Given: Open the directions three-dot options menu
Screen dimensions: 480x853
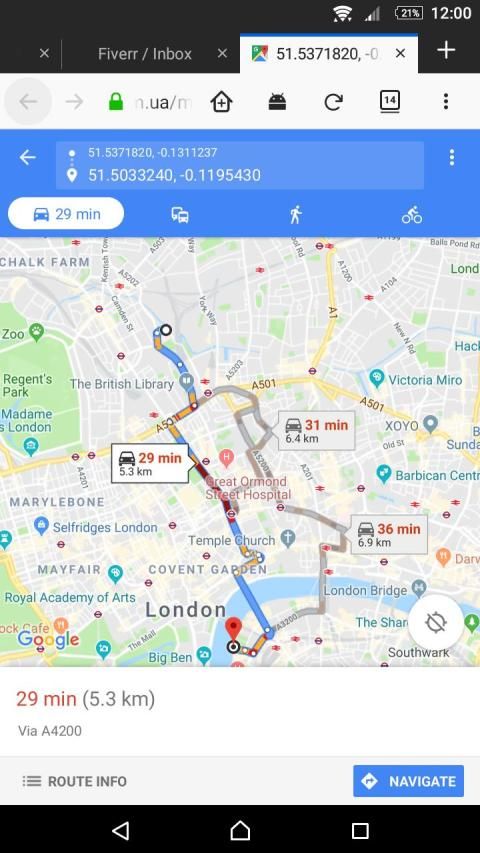Looking at the screenshot, I should coord(452,158).
